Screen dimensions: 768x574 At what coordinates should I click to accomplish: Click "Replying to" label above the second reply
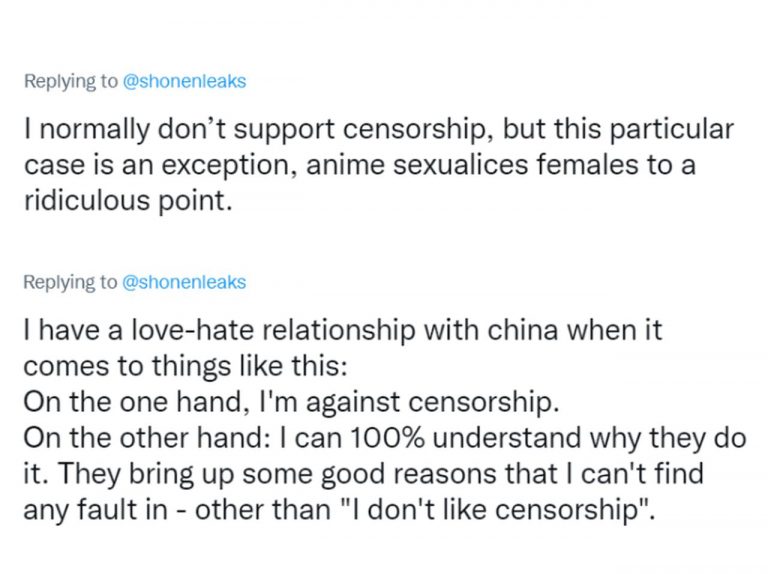point(69,283)
